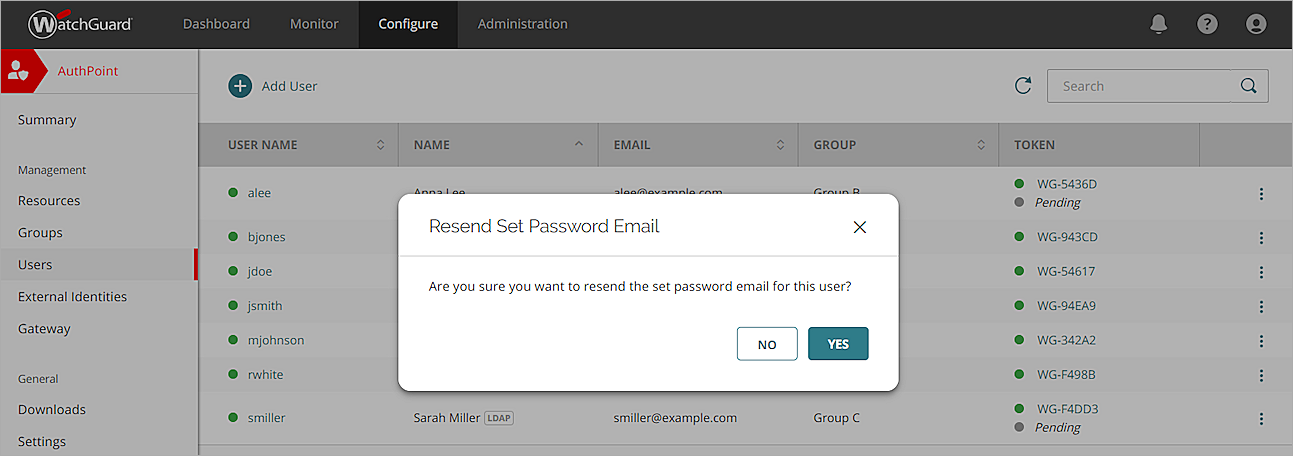
Task: Open the help question mark icon
Action: pyautogui.click(x=1207, y=24)
